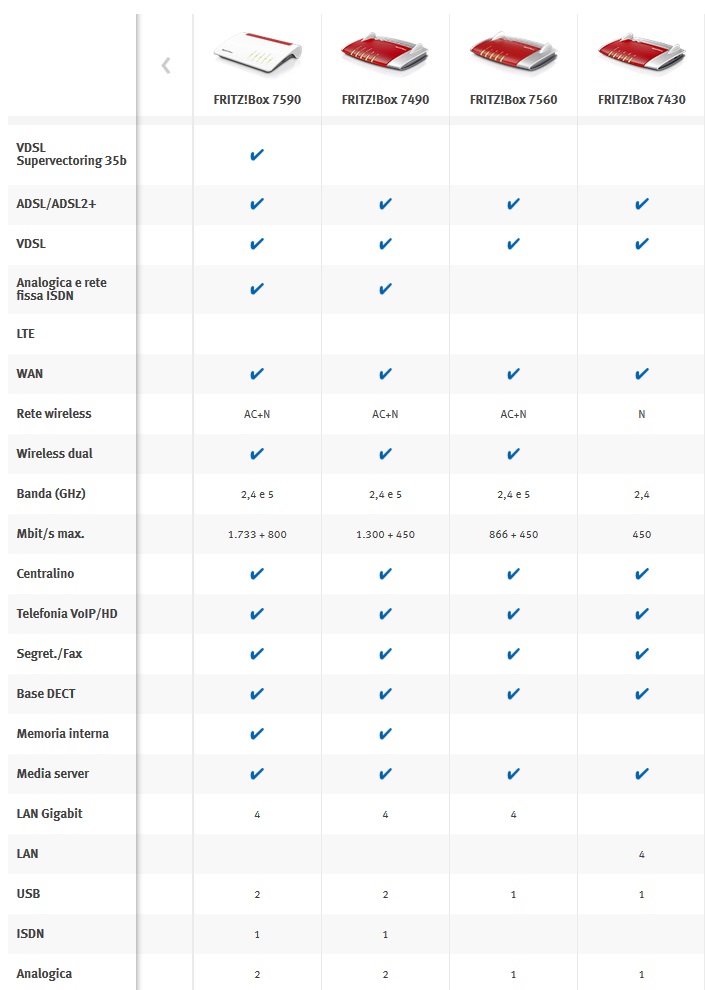Click the Rete wireless row label
Screen dimensions: 705x990
tap(54, 414)
